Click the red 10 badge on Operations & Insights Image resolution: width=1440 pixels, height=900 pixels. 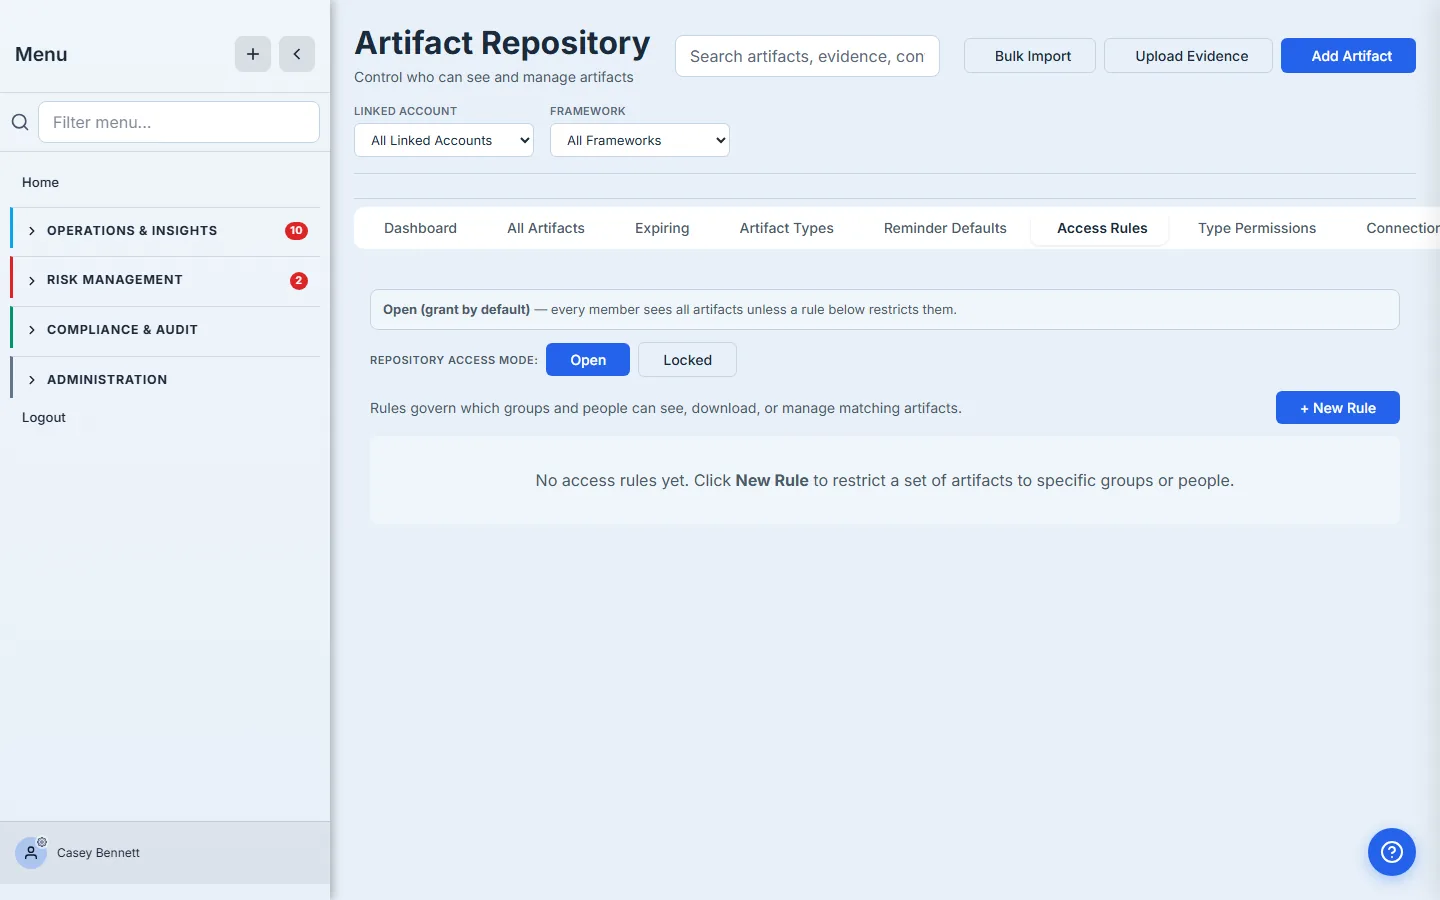296,231
